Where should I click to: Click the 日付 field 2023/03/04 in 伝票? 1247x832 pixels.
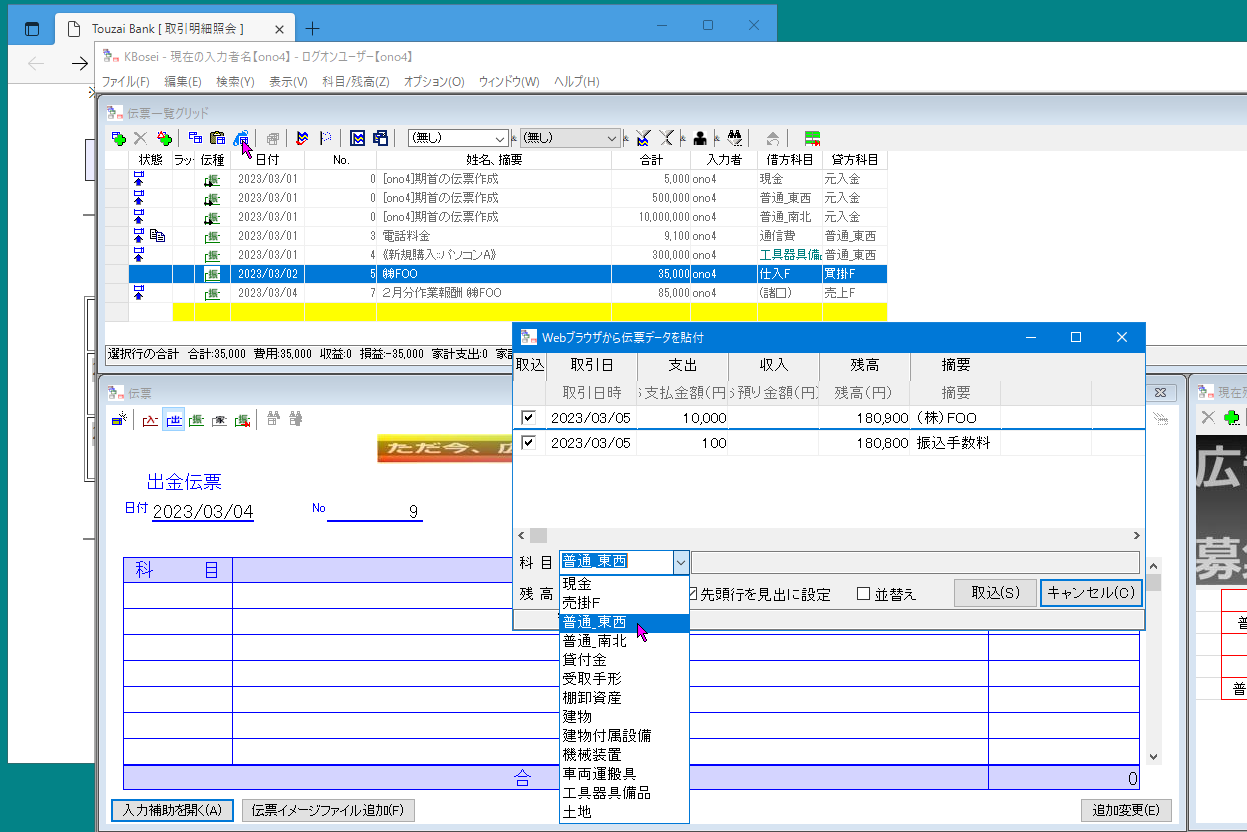tap(203, 512)
